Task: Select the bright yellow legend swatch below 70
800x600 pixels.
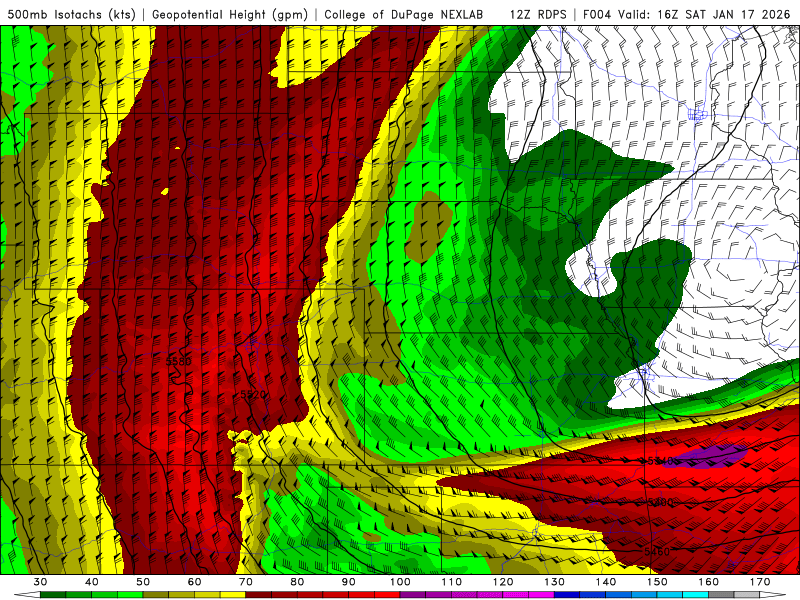Action: [233, 595]
